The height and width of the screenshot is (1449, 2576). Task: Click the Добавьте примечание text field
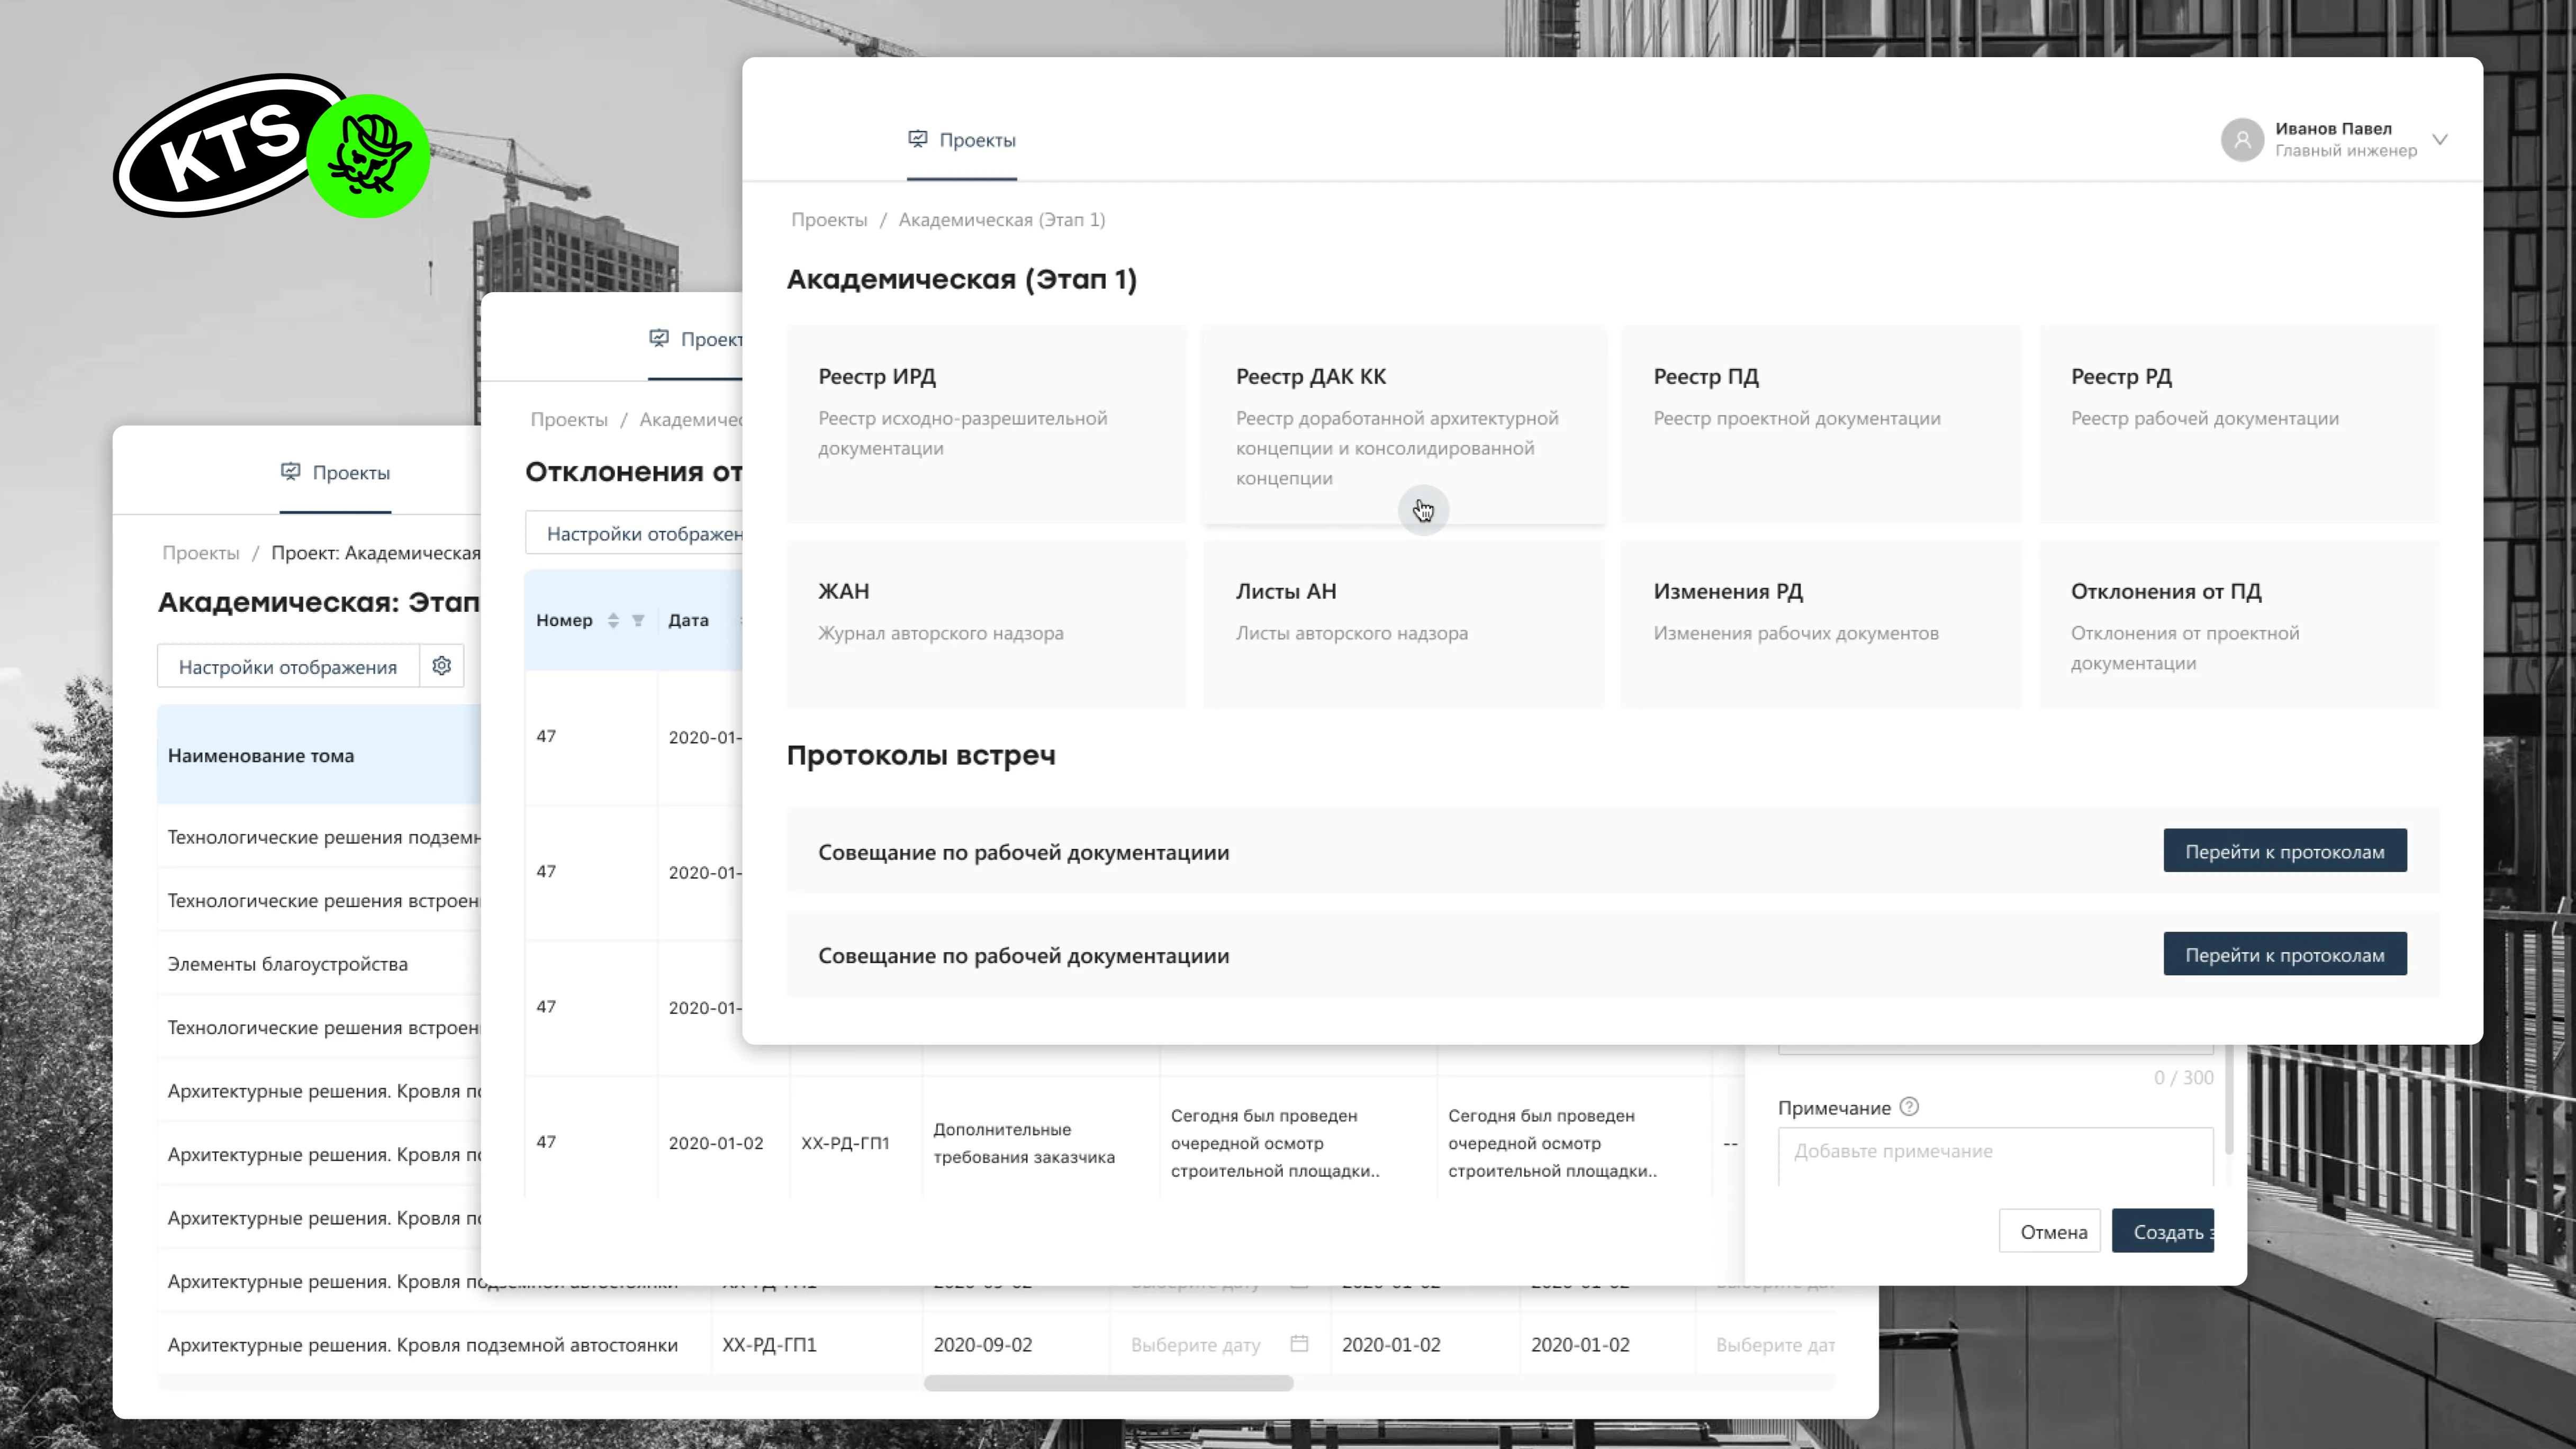click(x=1994, y=1152)
